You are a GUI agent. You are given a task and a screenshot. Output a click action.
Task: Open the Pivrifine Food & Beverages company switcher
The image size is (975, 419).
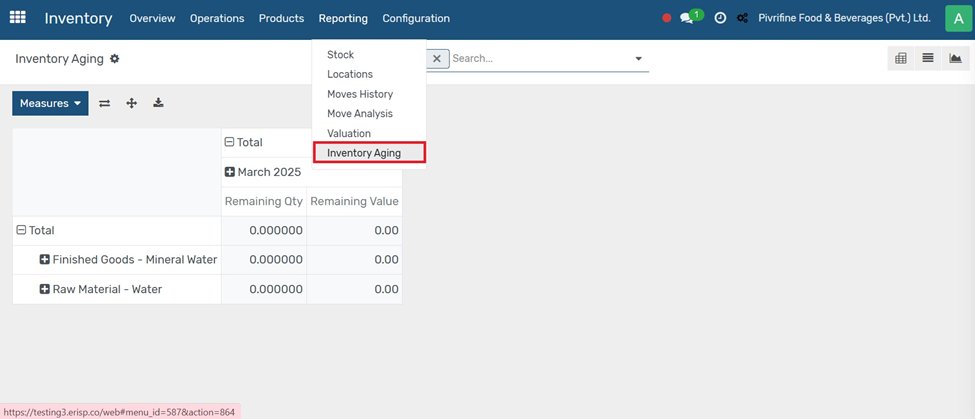[x=844, y=18]
